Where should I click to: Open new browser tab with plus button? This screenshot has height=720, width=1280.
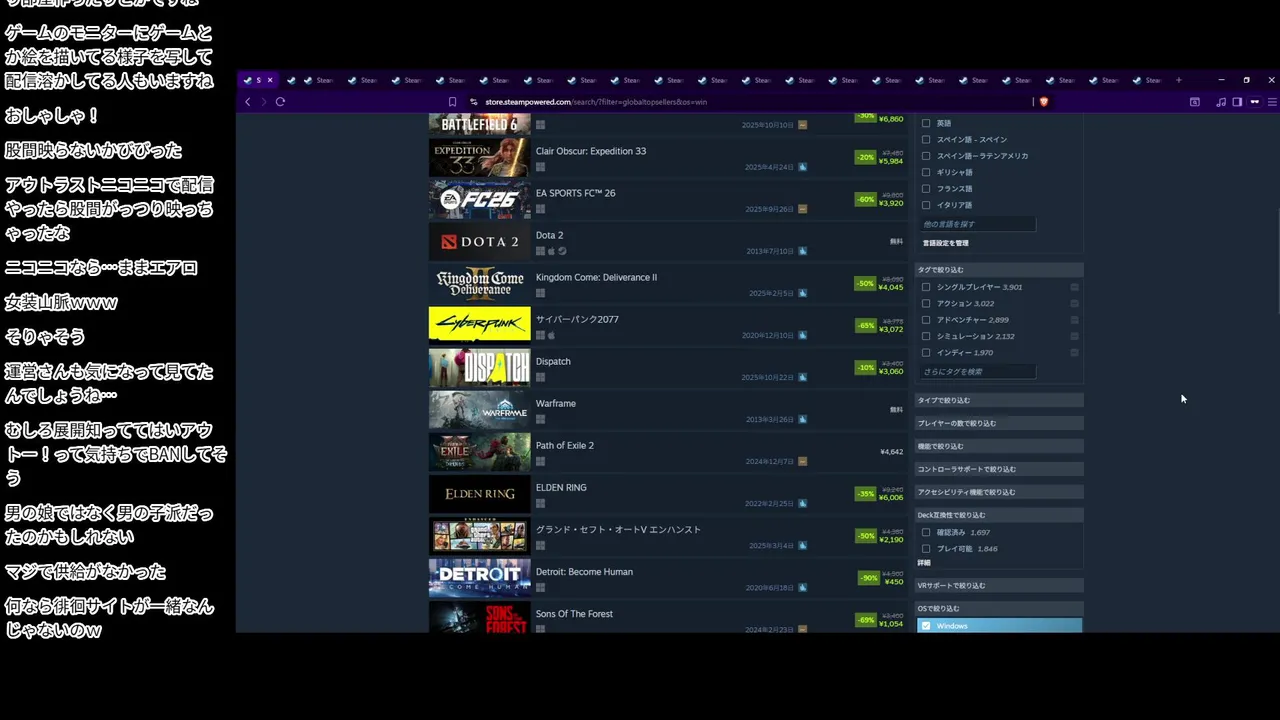click(1178, 80)
